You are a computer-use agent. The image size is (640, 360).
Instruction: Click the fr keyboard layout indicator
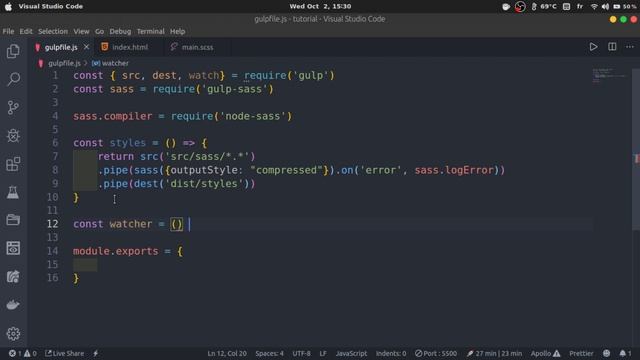click(580, 7)
